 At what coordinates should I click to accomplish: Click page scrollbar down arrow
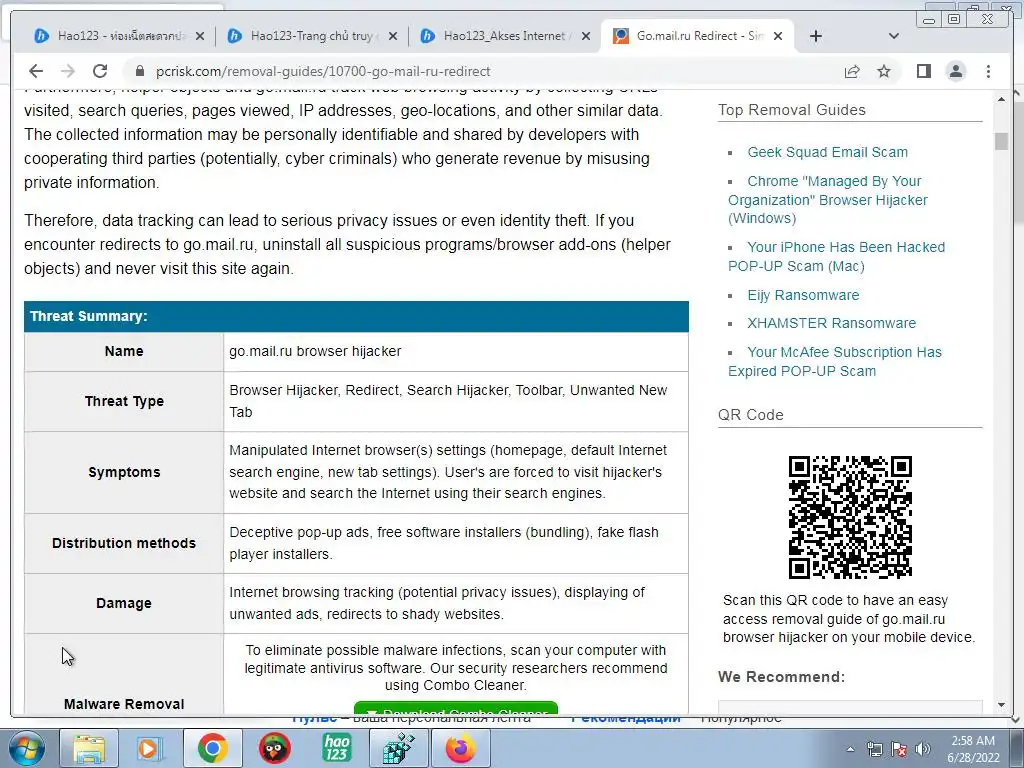[1001, 705]
